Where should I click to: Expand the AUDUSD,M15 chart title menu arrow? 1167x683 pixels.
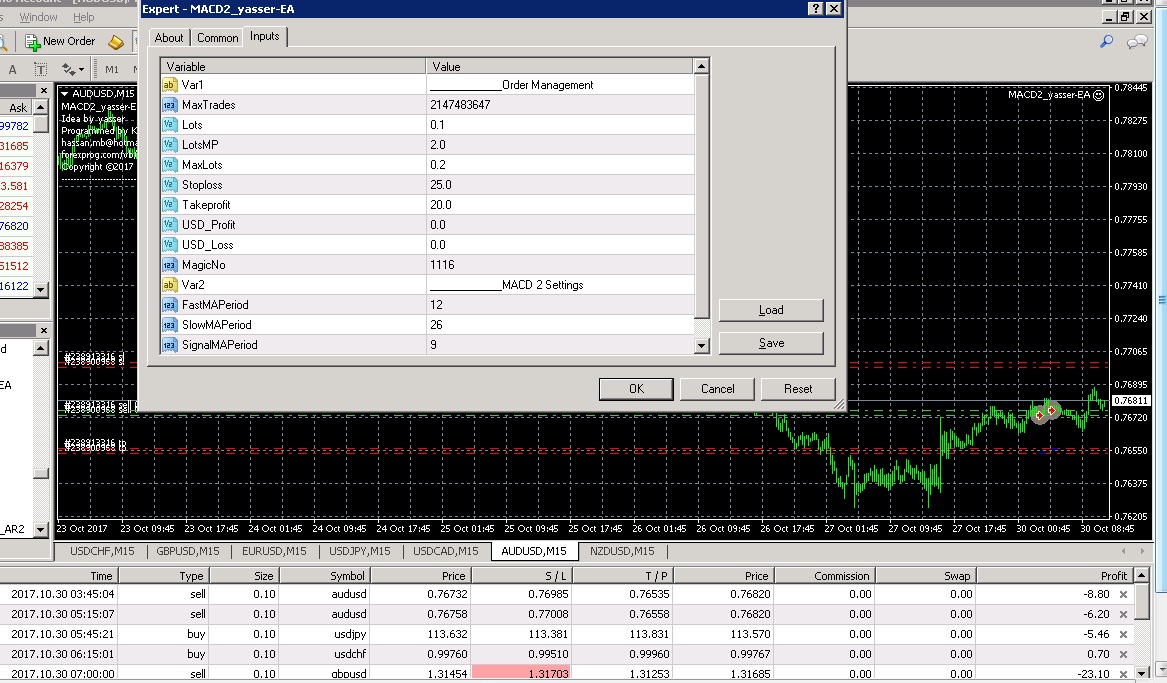(x=65, y=94)
